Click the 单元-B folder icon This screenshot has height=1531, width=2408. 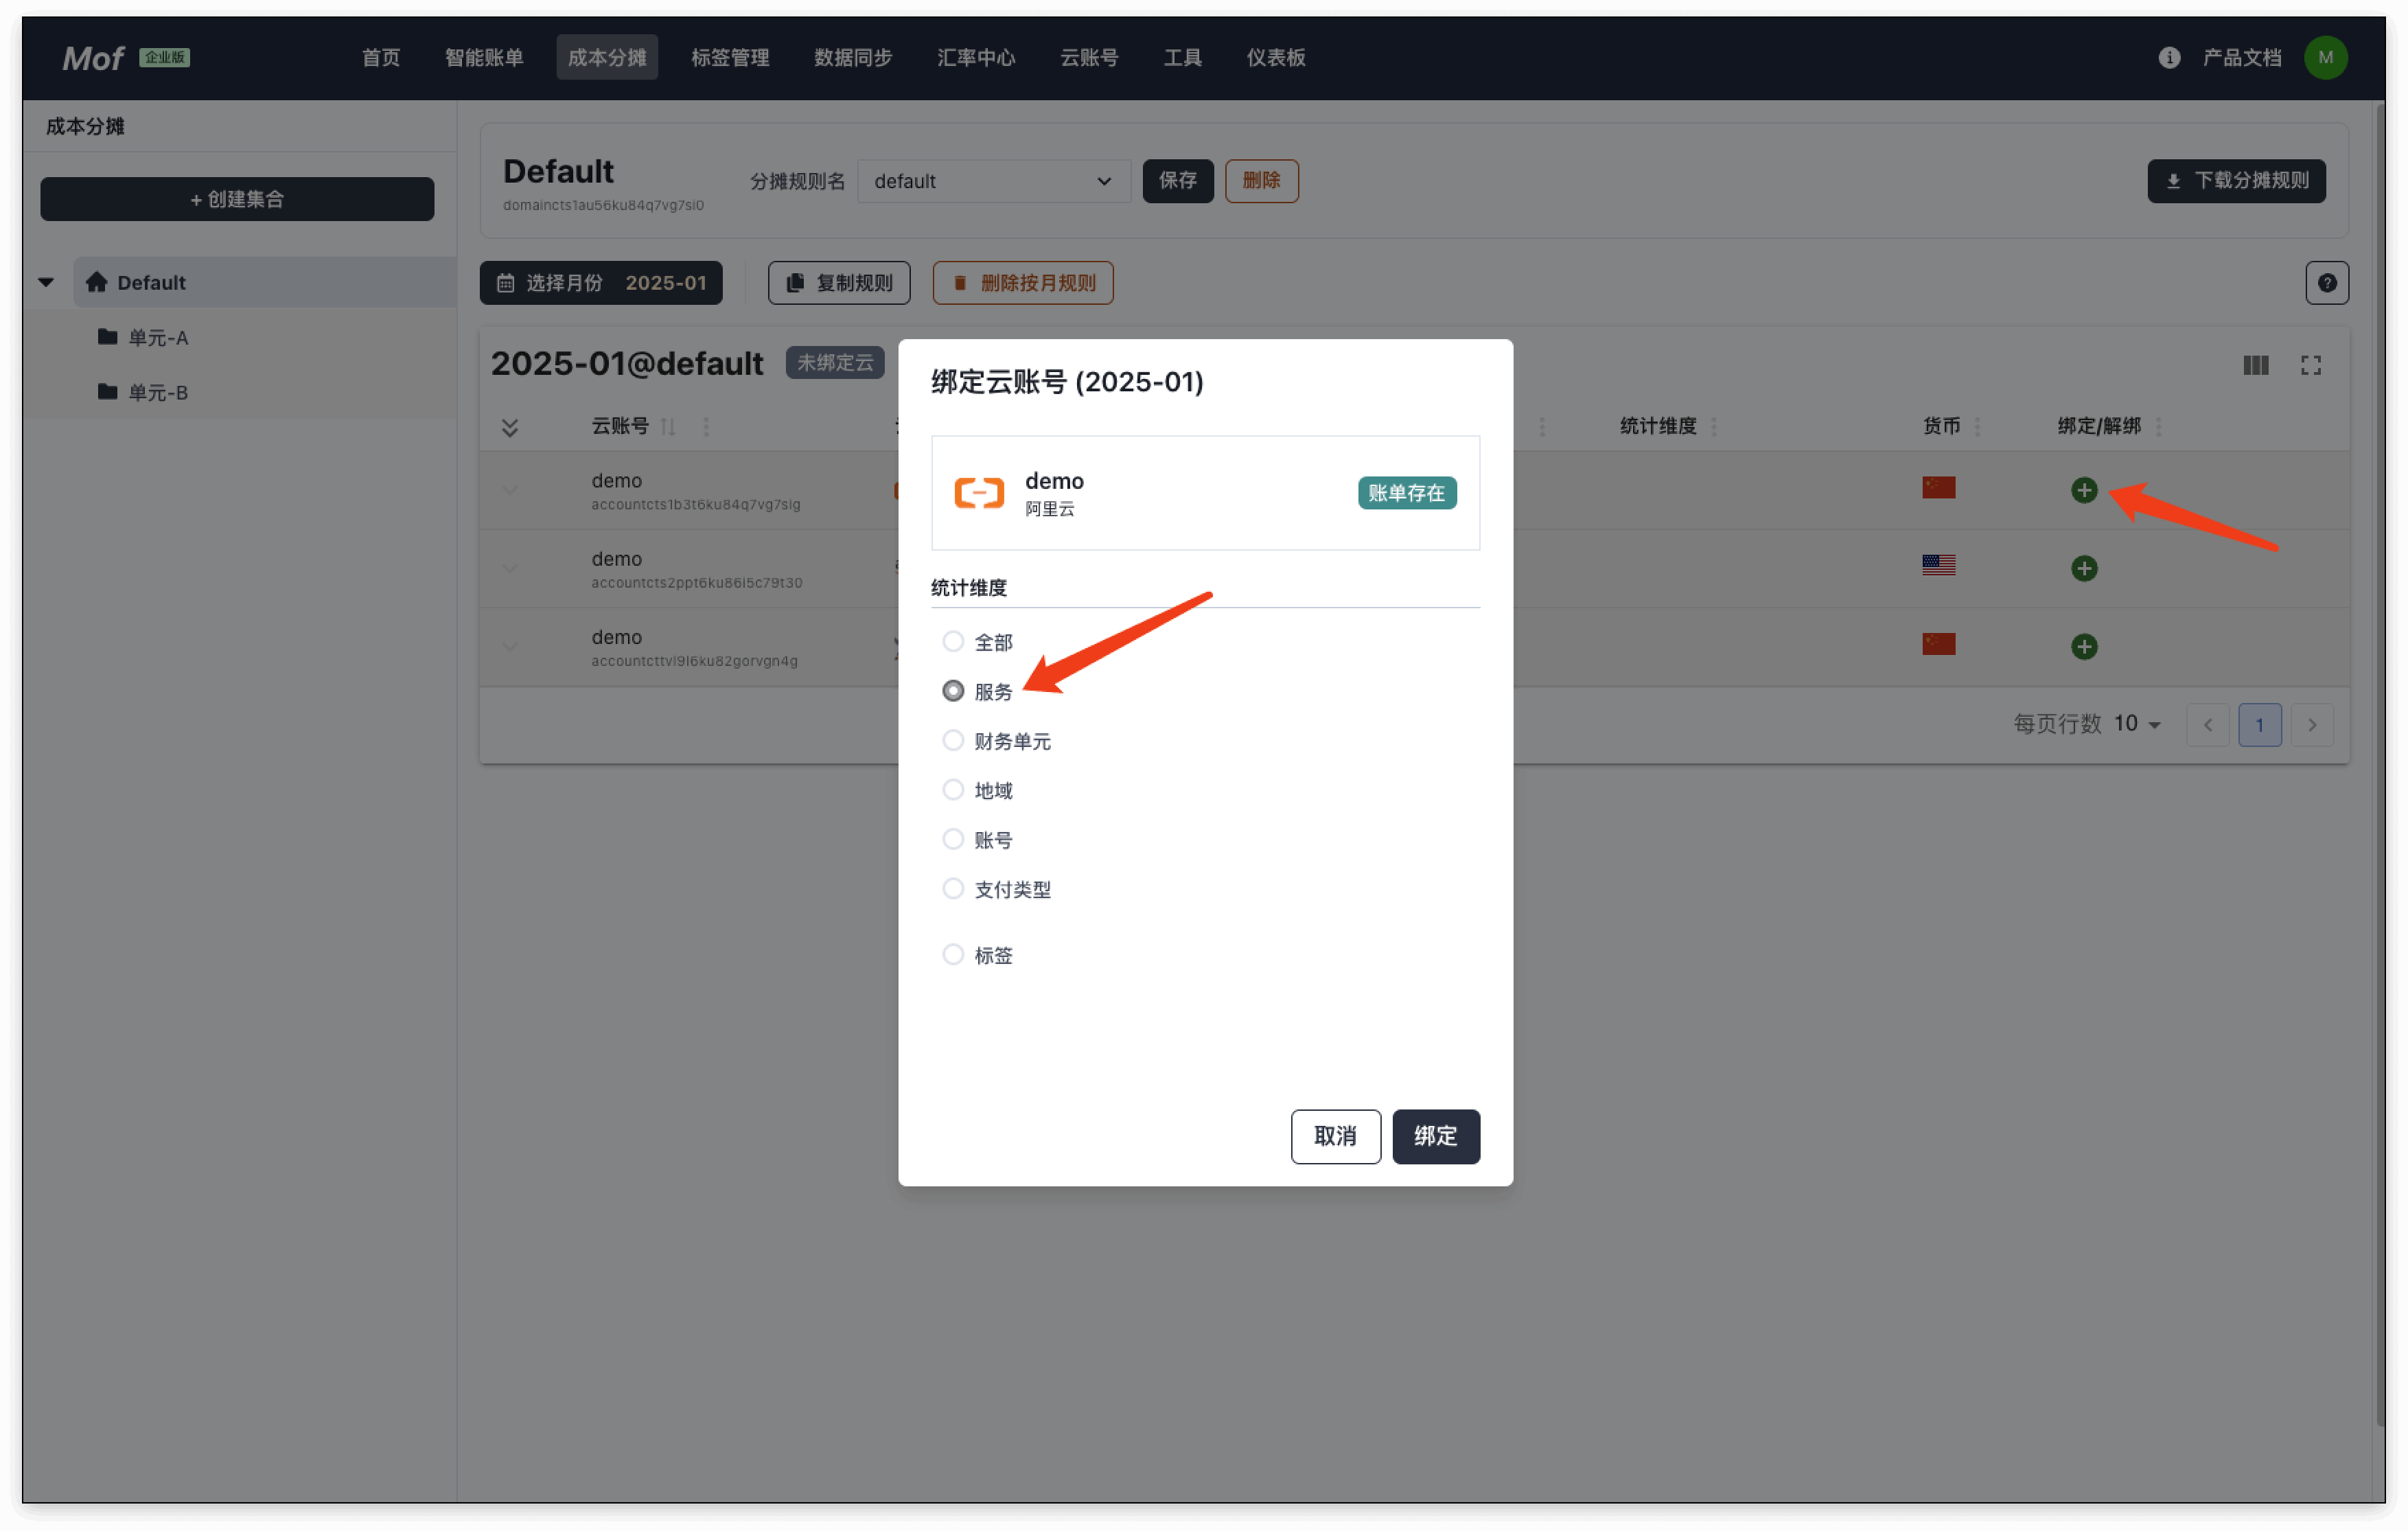pos(107,392)
